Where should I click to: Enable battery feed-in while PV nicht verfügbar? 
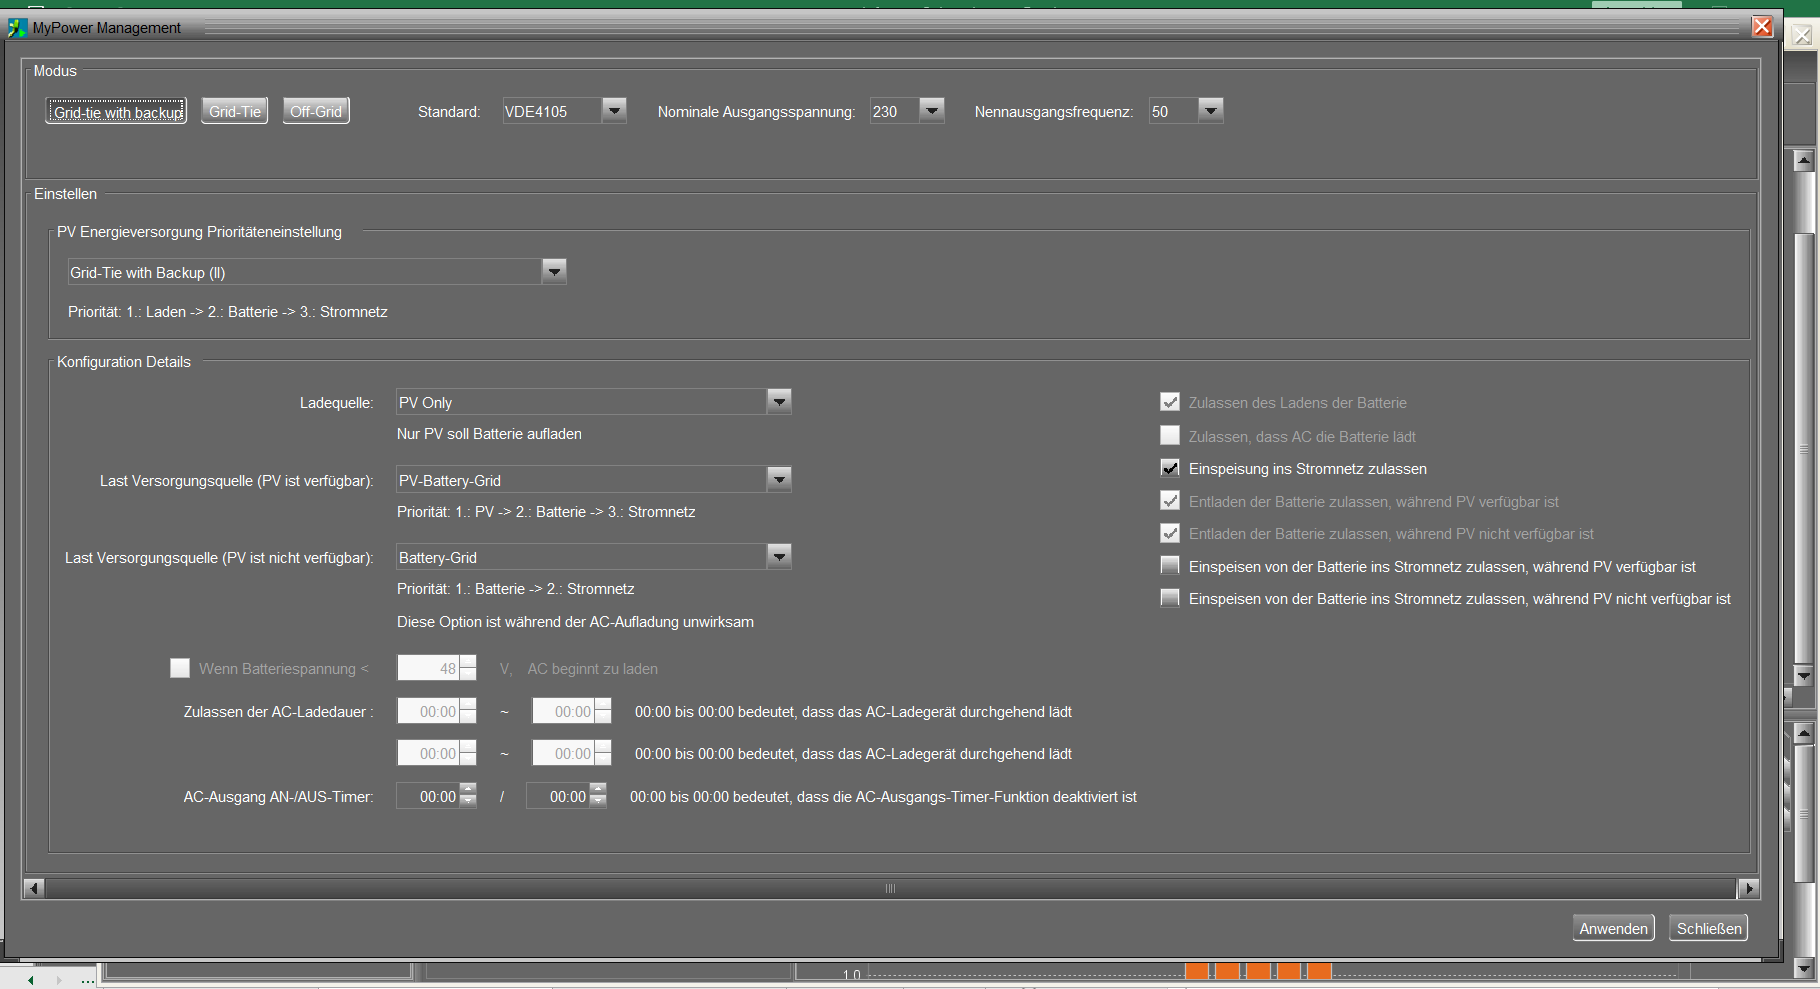point(1170,598)
